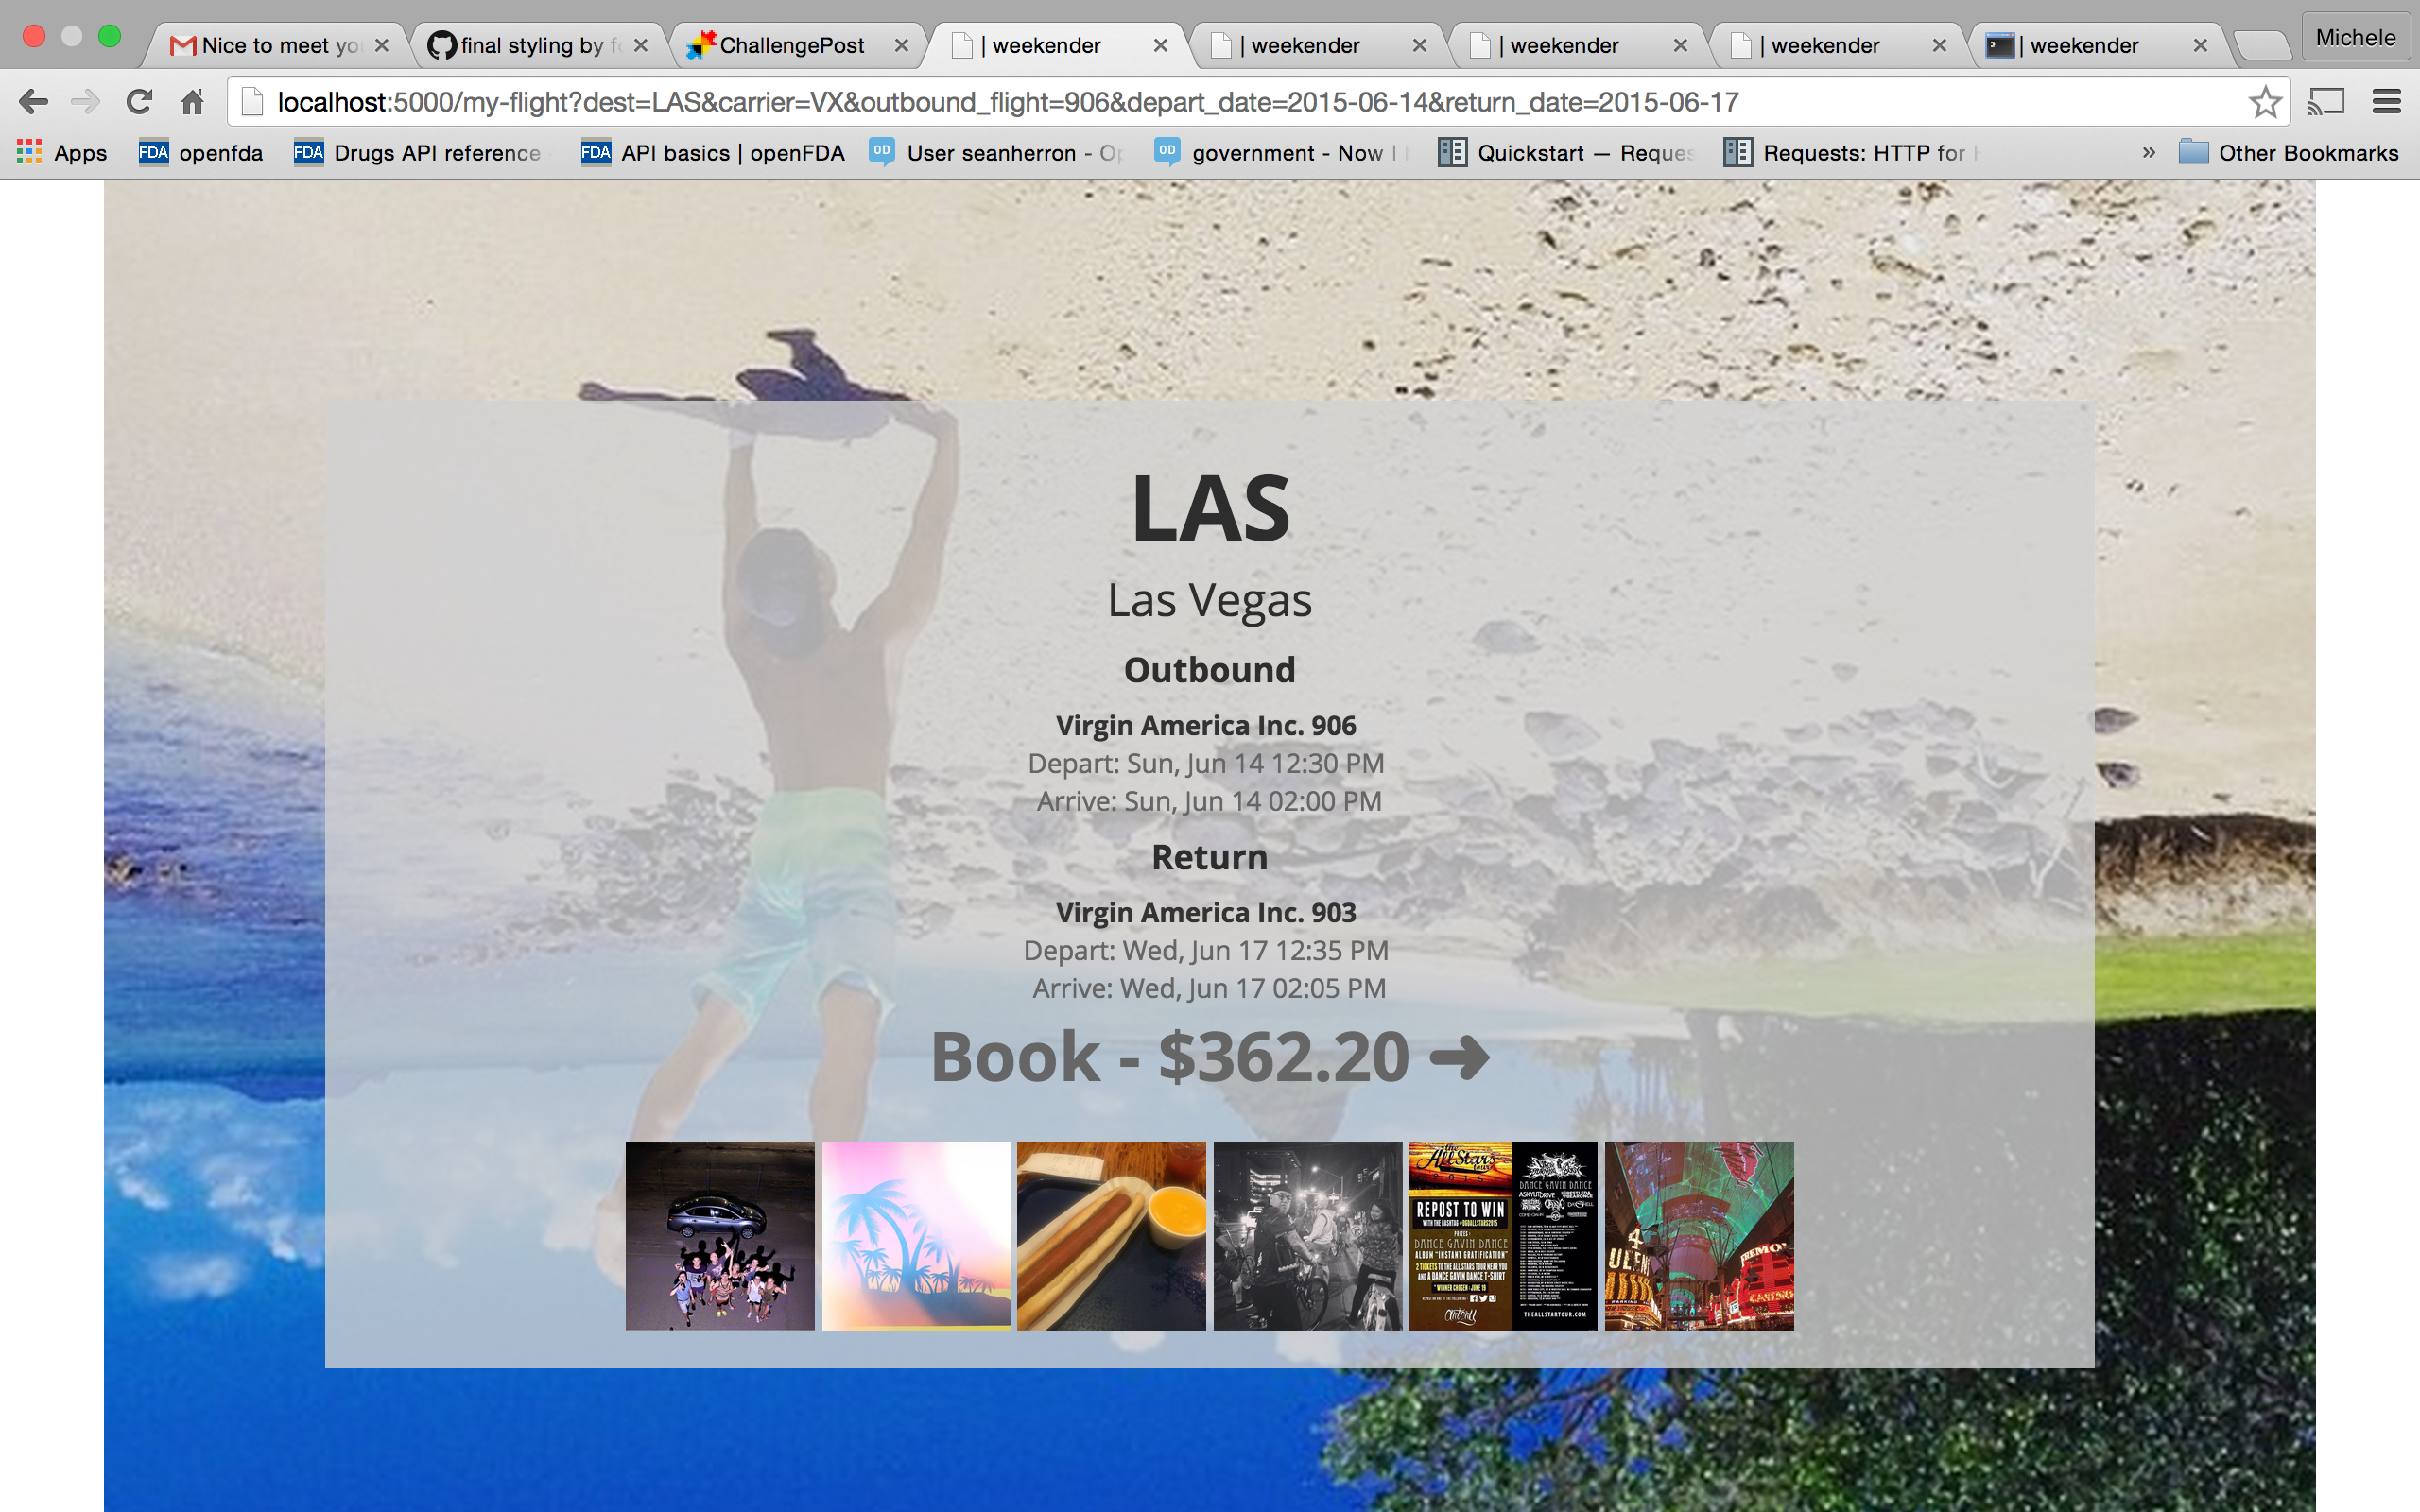Click the cast screen icon
The width and height of the screenshot is (2420, 1512).
[2326, 101]
